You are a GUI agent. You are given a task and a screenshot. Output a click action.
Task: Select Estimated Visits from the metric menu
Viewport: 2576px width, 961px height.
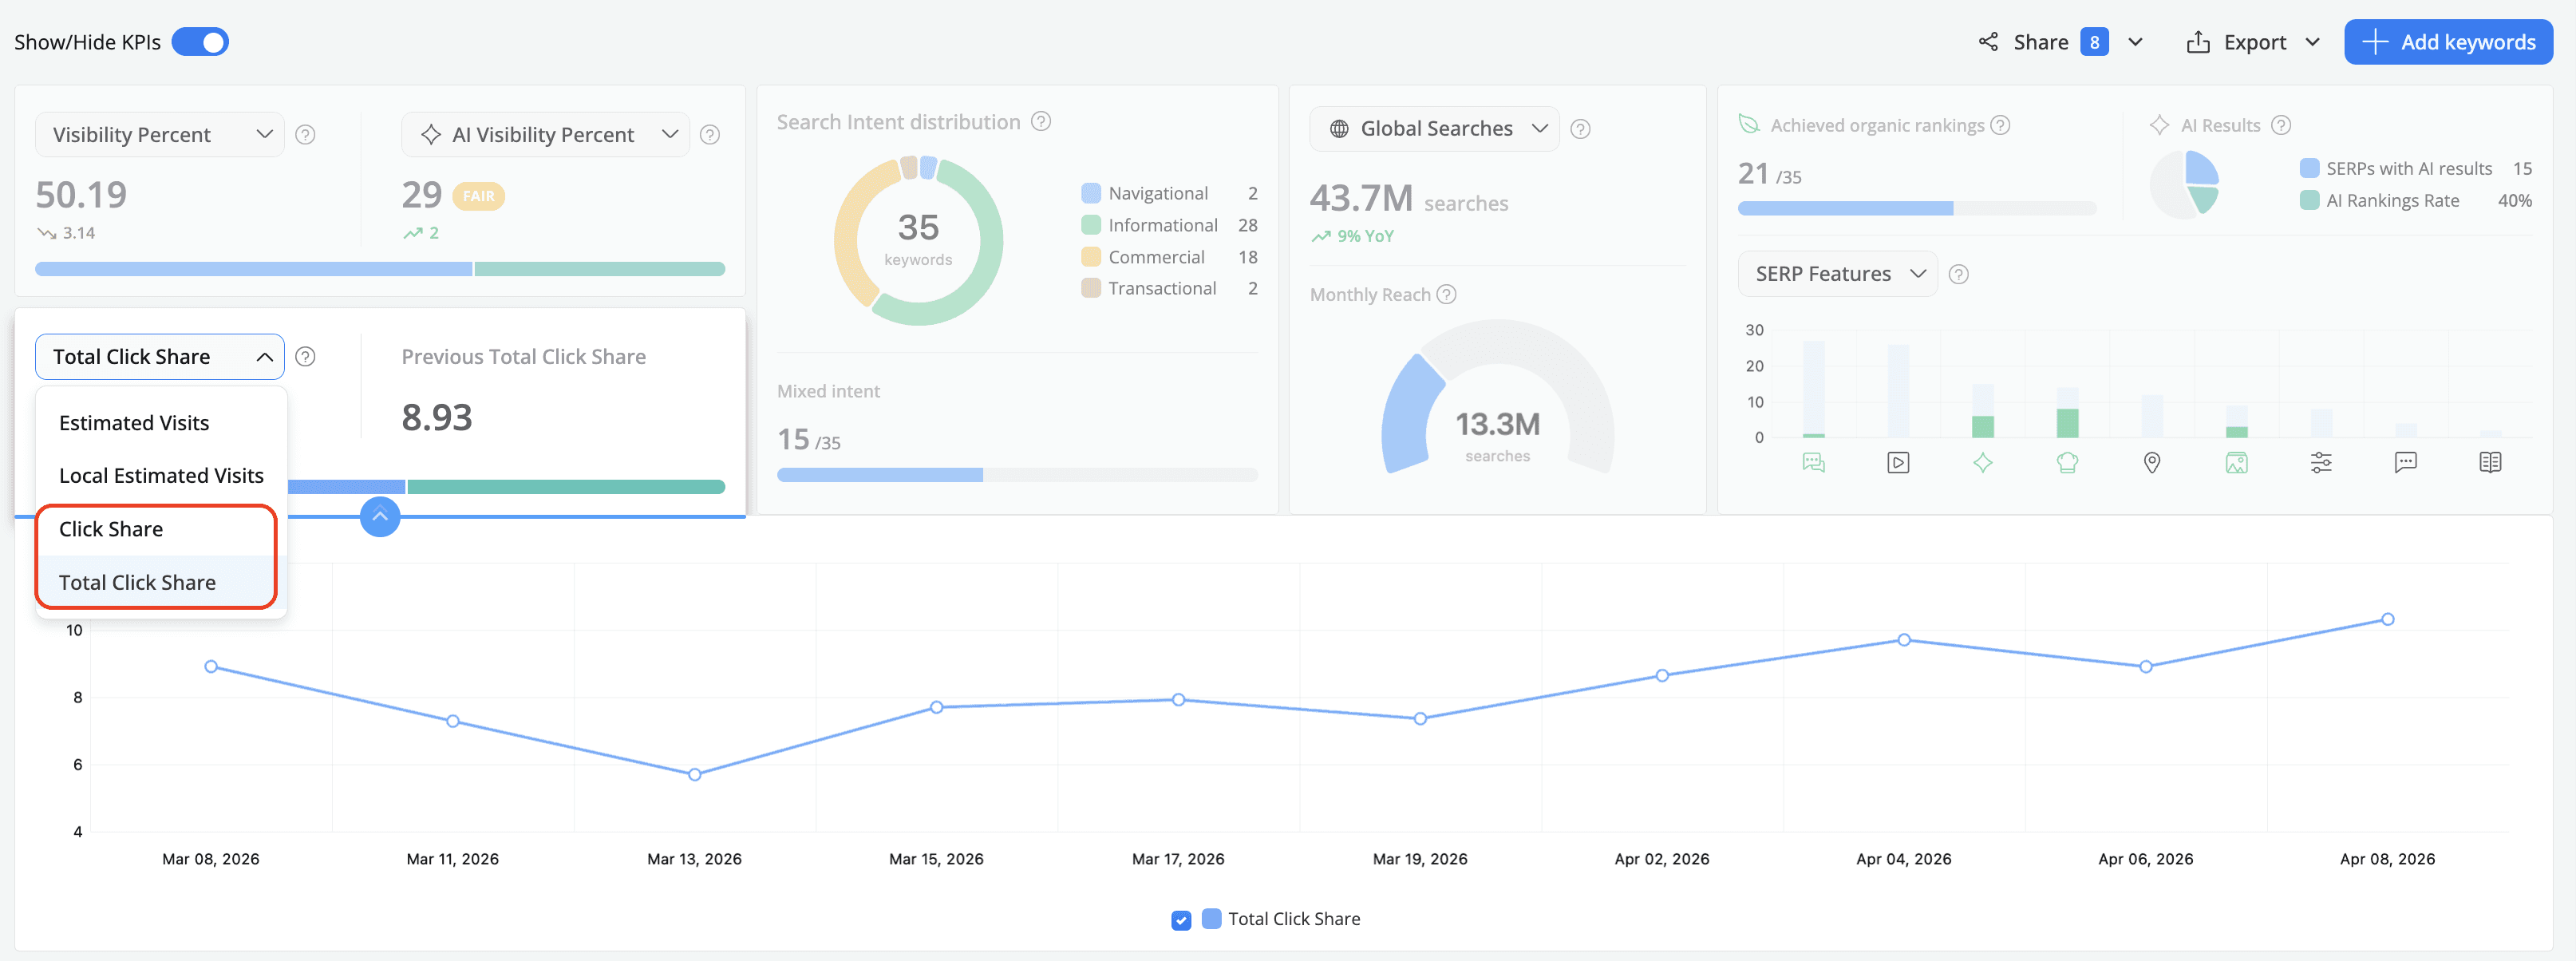133,422
